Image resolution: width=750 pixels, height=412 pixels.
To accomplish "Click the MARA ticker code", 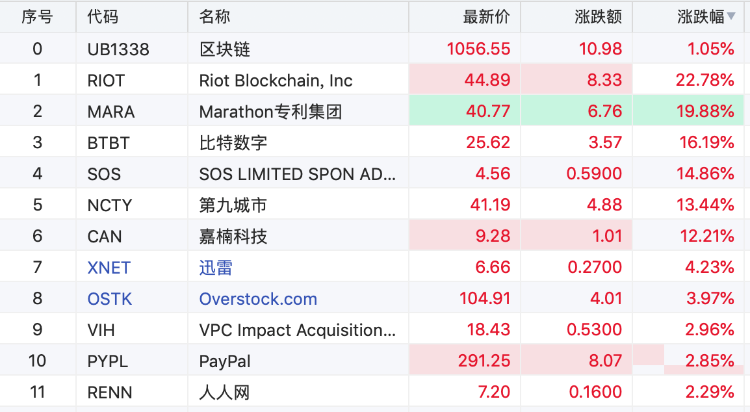I will coord(111,111).
